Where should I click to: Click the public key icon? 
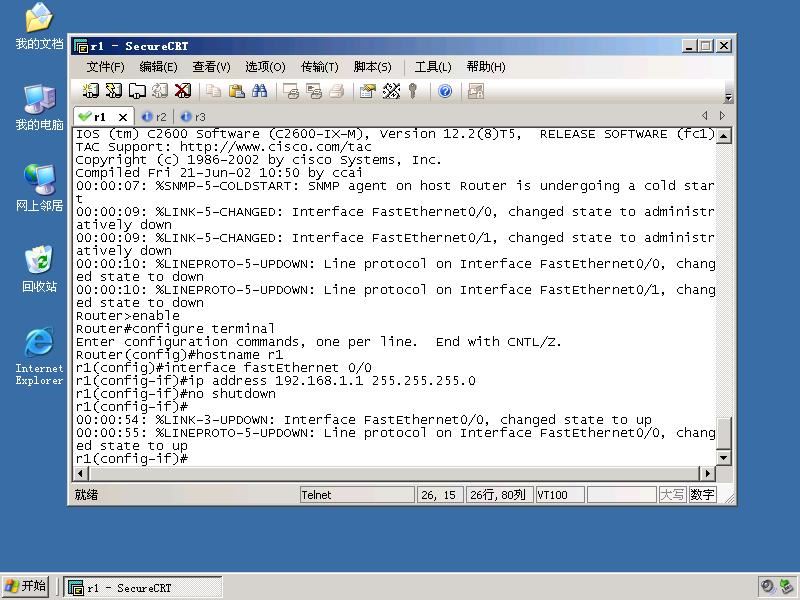click(413, 91)
